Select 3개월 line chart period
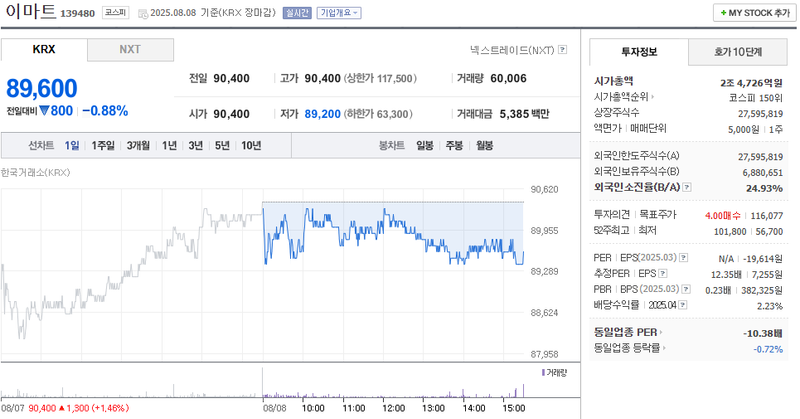This screenshot has height=419, width=800. coord(138,145)
